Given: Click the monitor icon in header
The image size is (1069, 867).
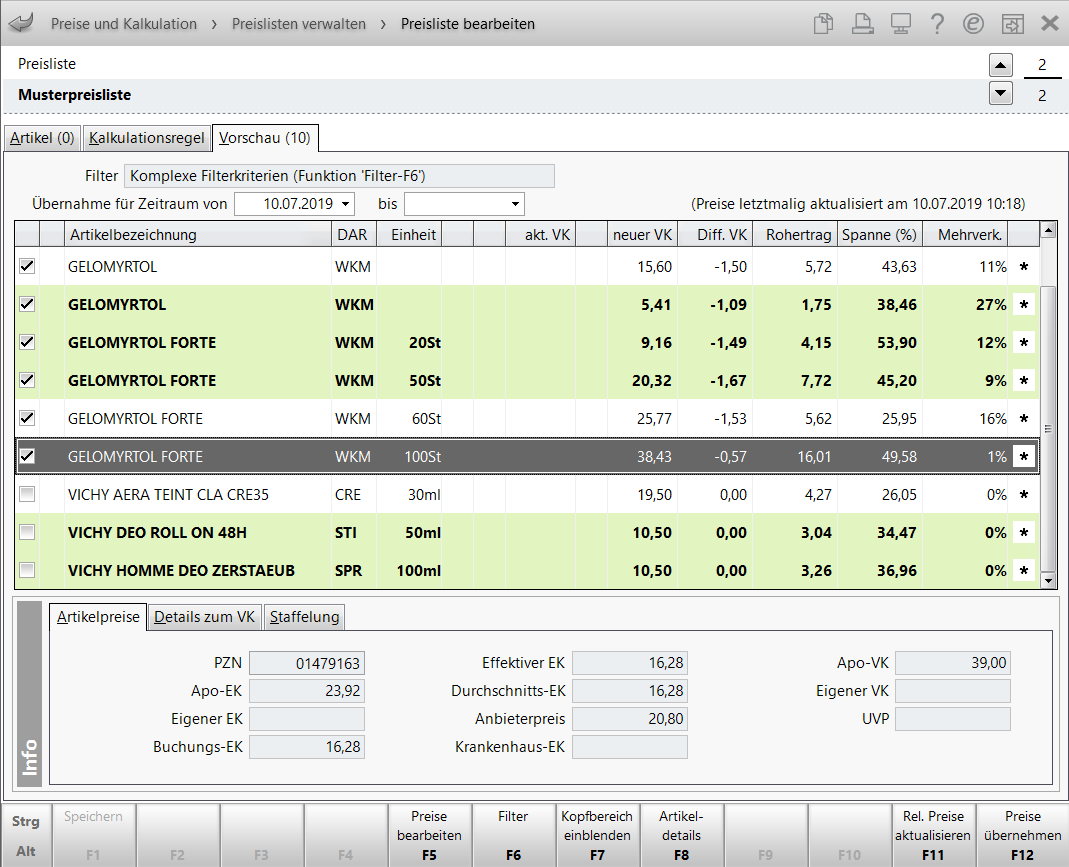Looking at the screenshot, I should click(901, 24).
